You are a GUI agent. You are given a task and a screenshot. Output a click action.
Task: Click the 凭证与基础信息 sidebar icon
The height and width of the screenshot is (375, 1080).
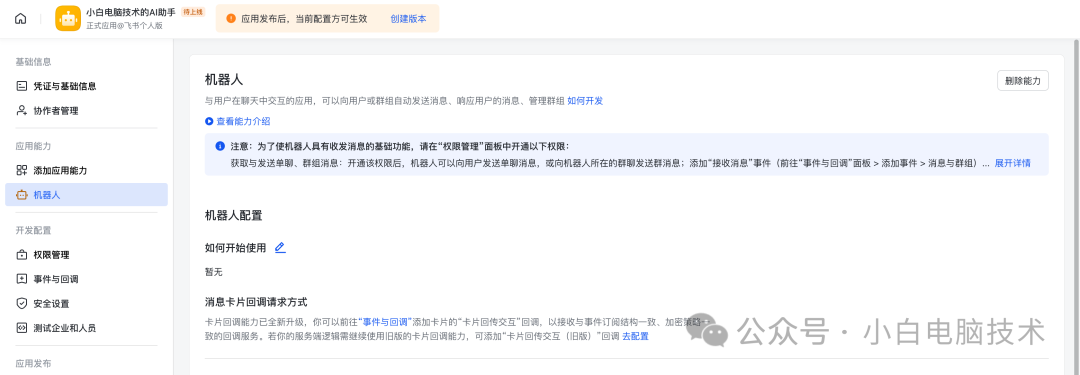coord(21,86)
